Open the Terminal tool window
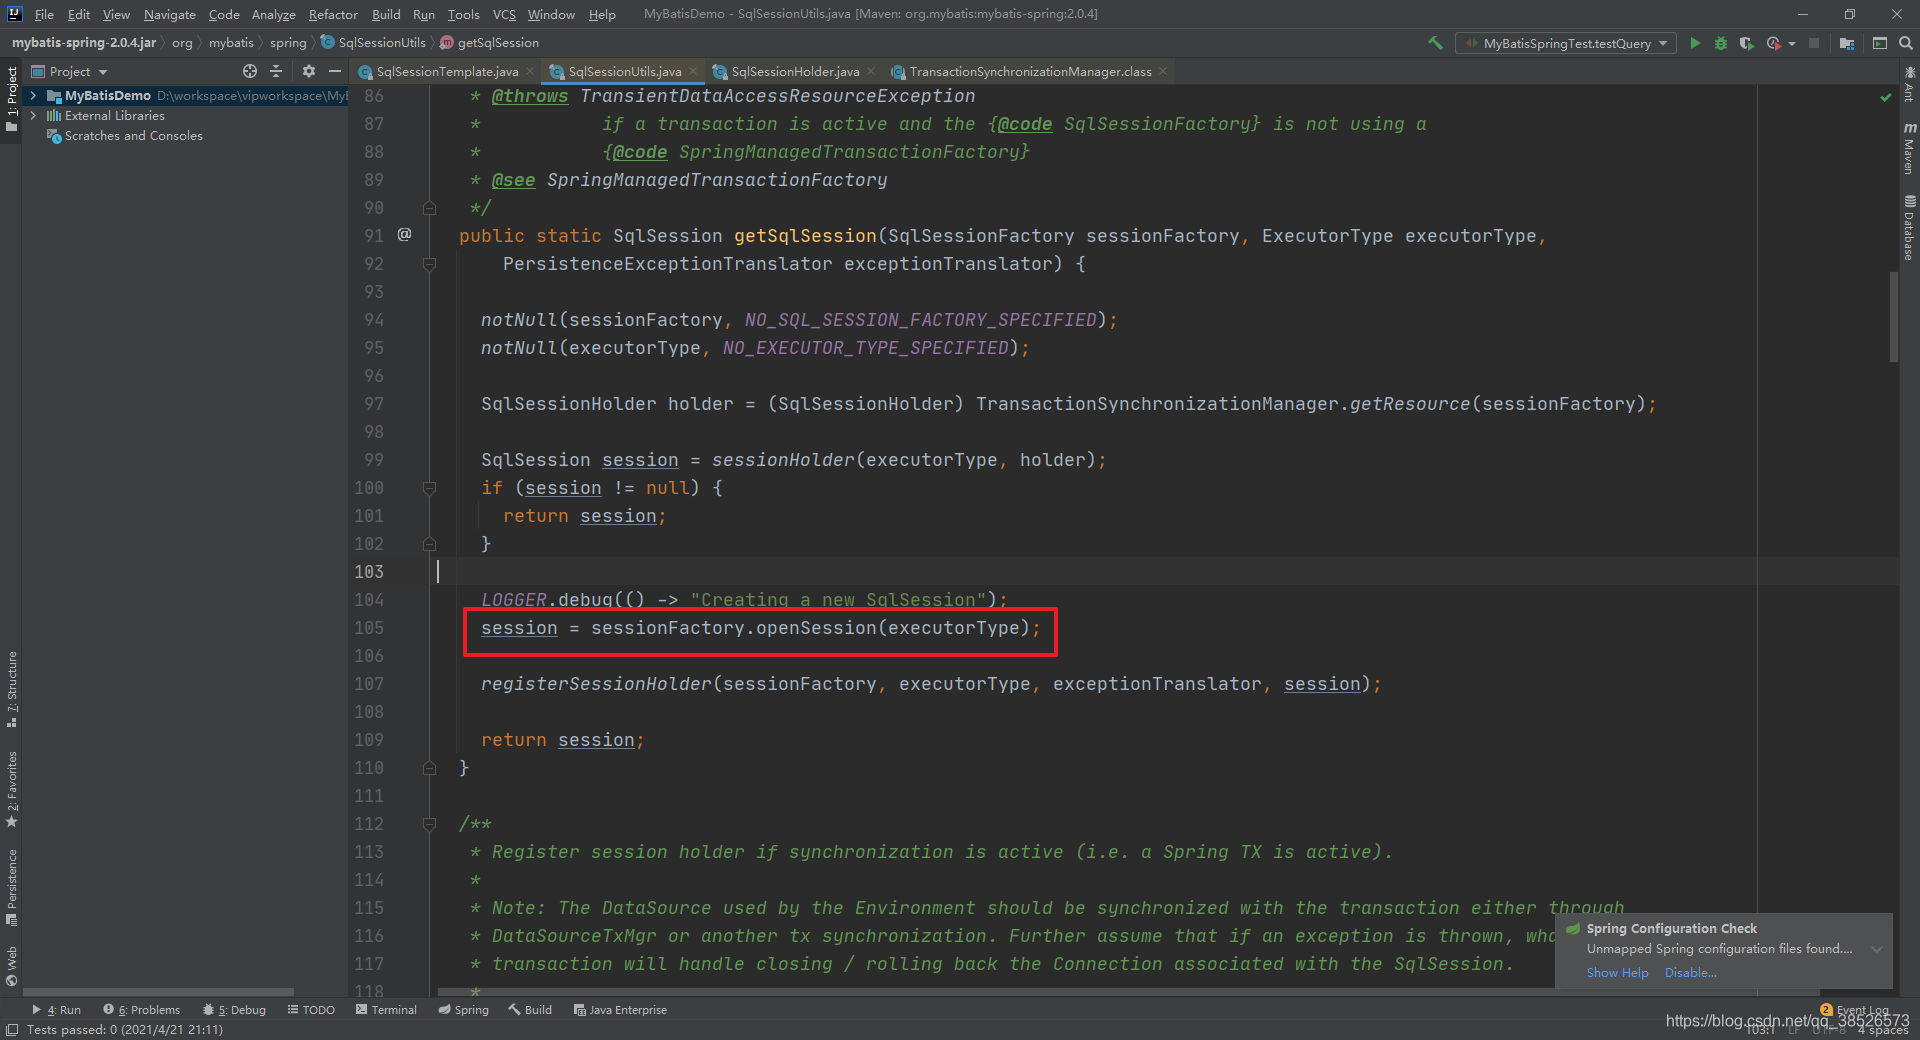This screenshot has width=1920, height=1040. (x=386, y=1010)
